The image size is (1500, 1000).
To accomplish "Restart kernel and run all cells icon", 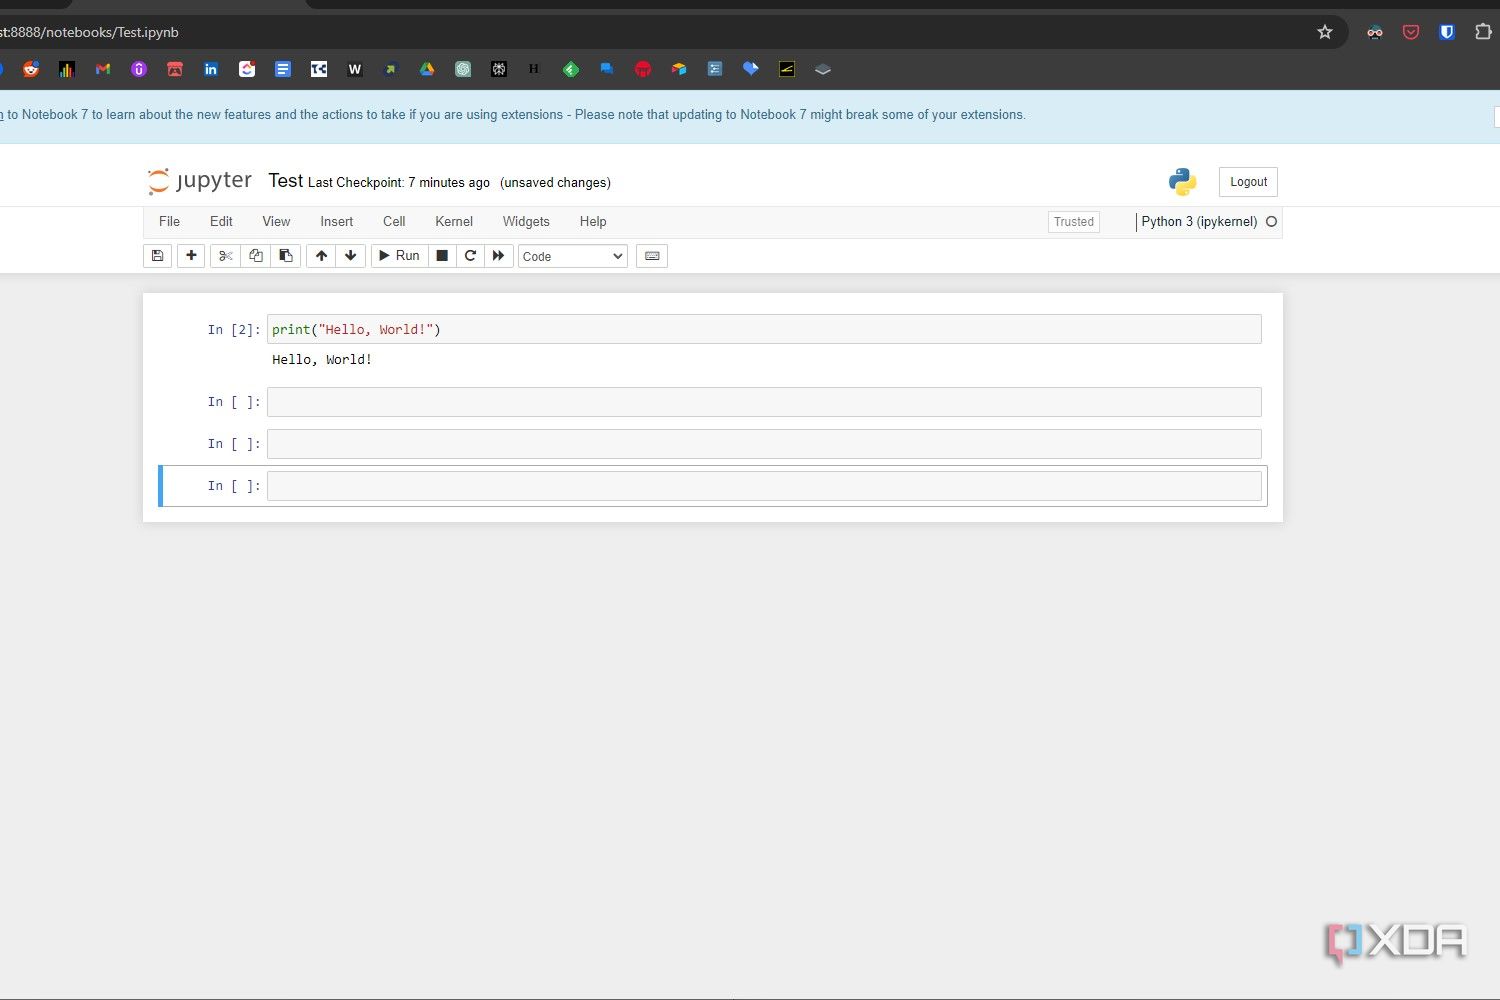I will (x=498, y=256).
